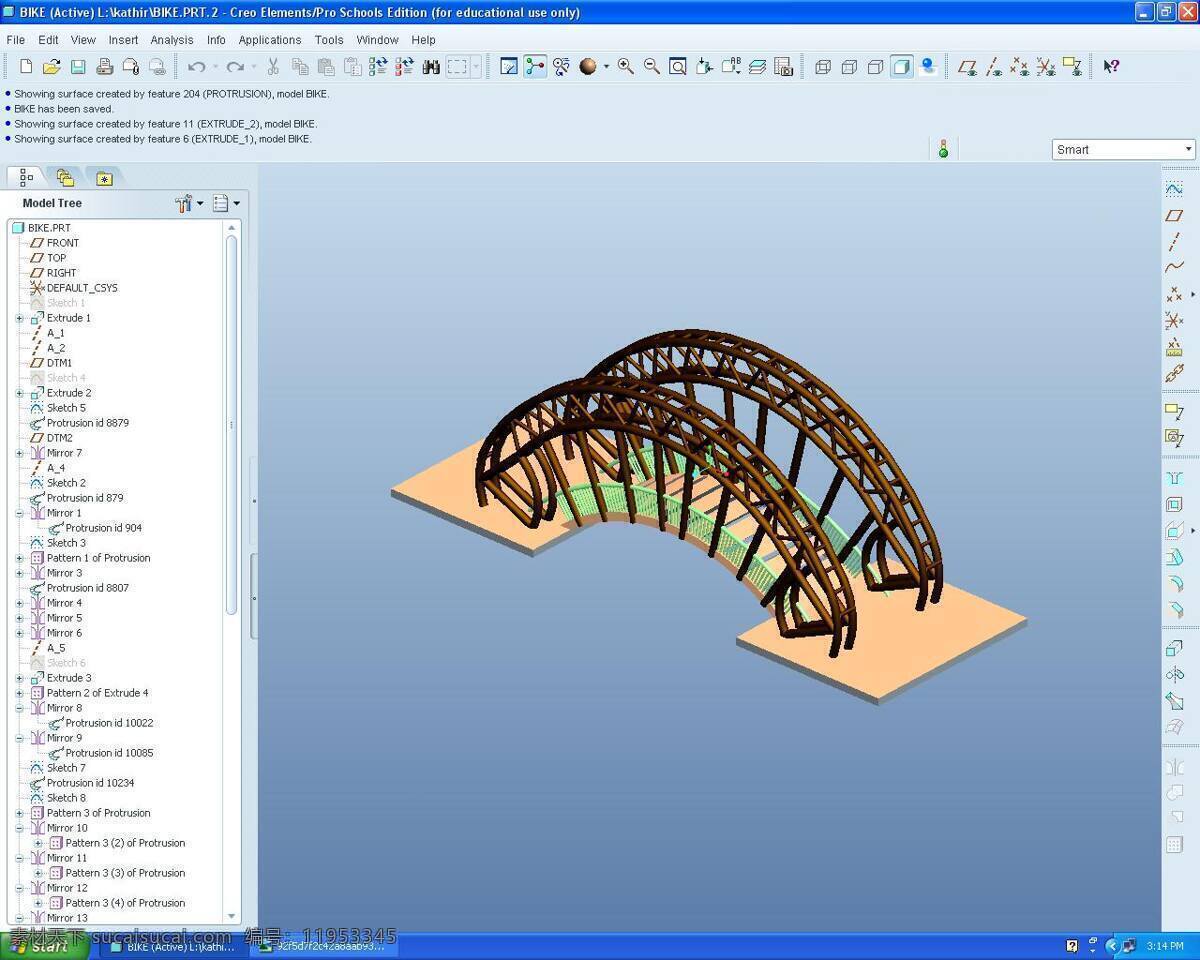1200x960 pixels.
Task: Open the context-sensitive help icon
Action: [x=1111, y=67]
